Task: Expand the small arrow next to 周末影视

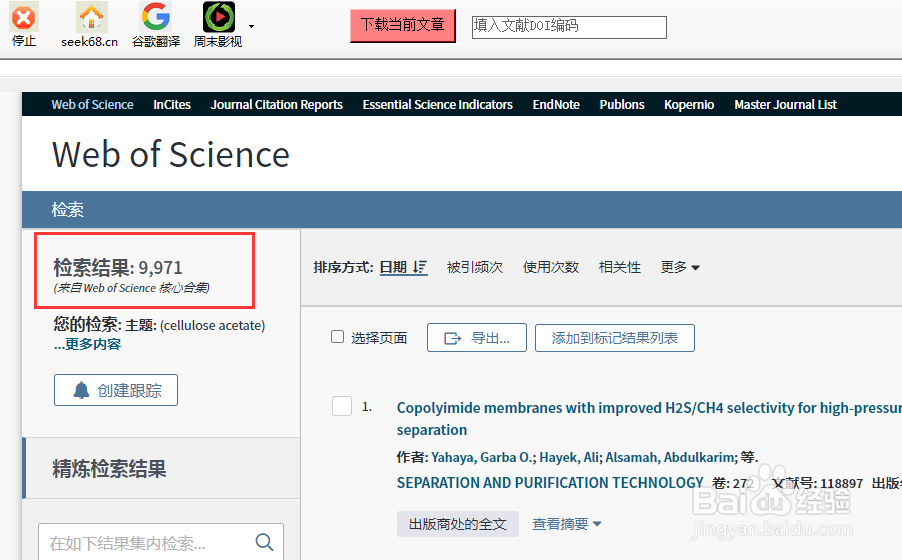Action: point(251,26)
